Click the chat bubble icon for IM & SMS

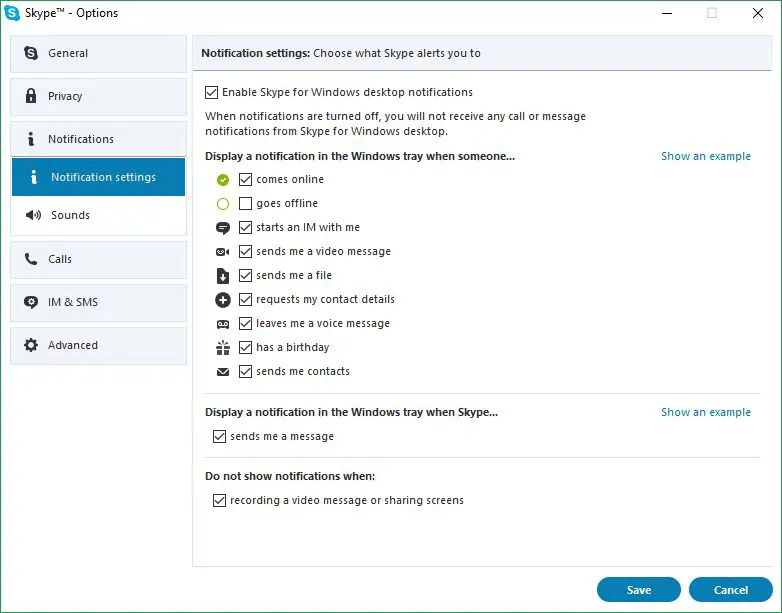(31, 302)
